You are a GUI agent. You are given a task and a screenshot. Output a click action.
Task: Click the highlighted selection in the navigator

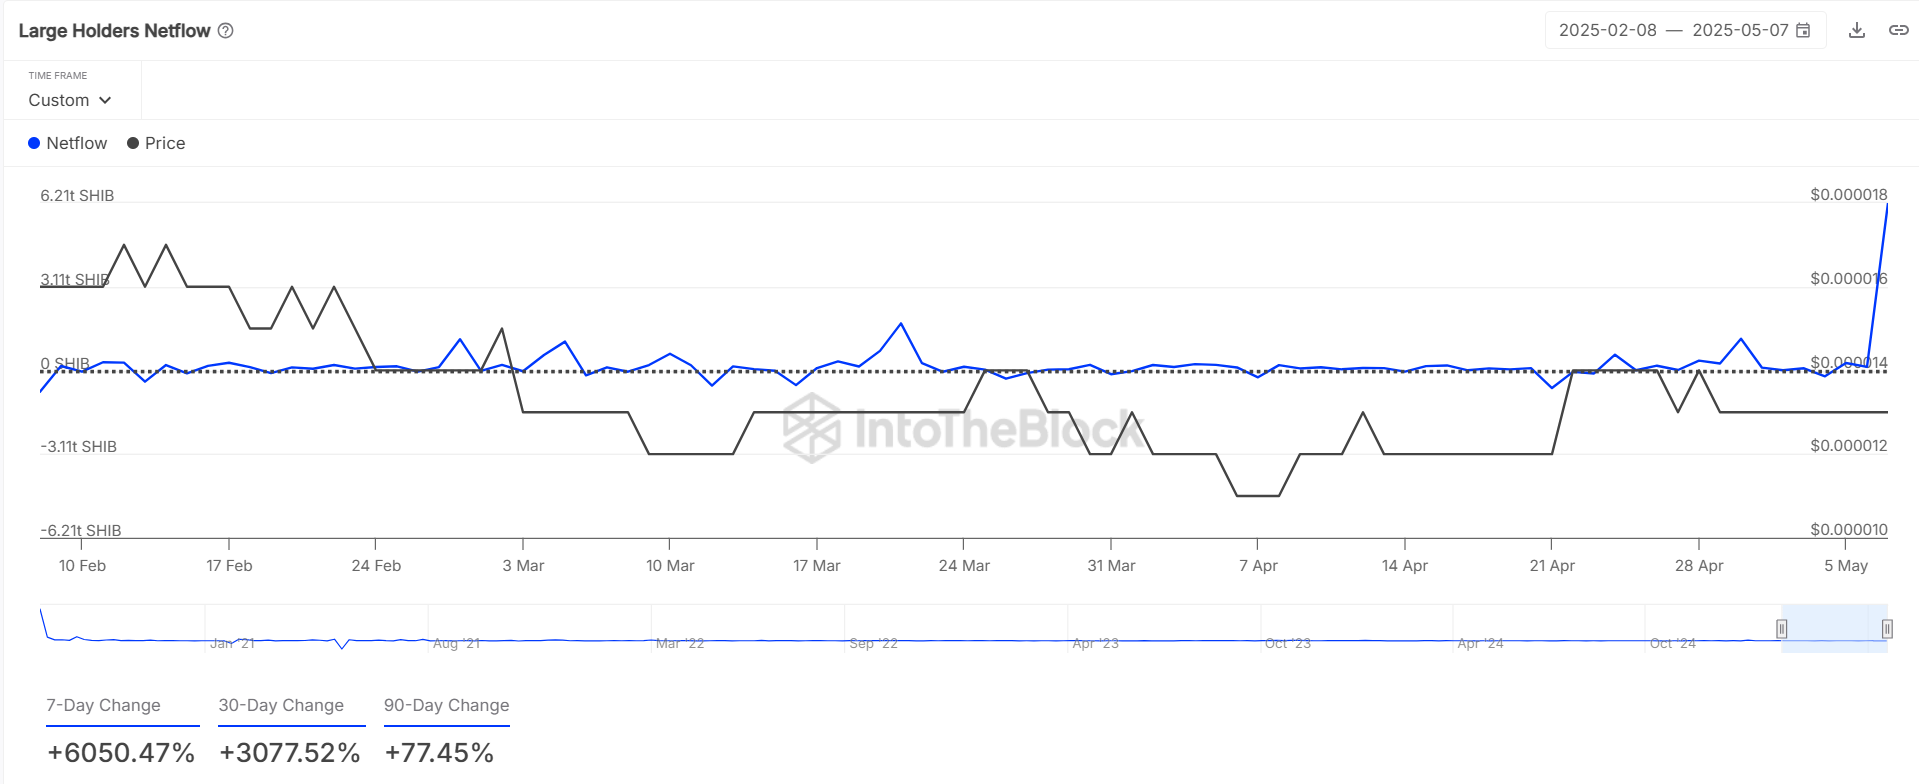pos(1834,629)
